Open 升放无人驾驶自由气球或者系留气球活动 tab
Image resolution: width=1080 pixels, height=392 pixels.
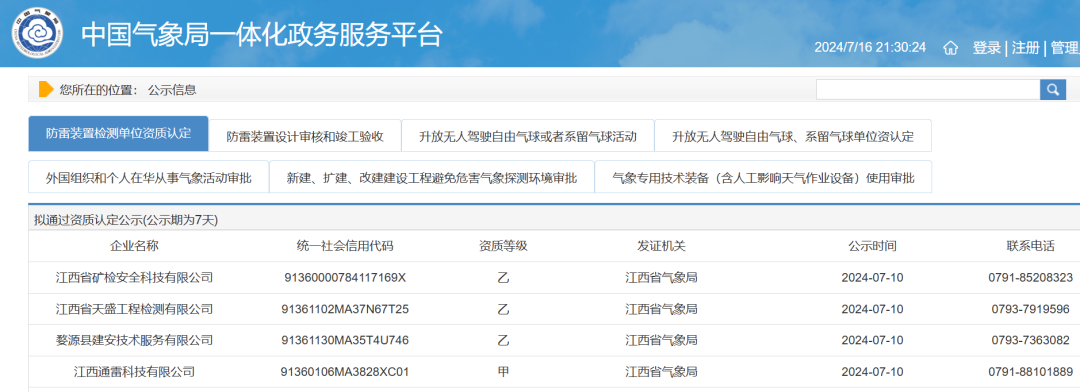[528, 136]
